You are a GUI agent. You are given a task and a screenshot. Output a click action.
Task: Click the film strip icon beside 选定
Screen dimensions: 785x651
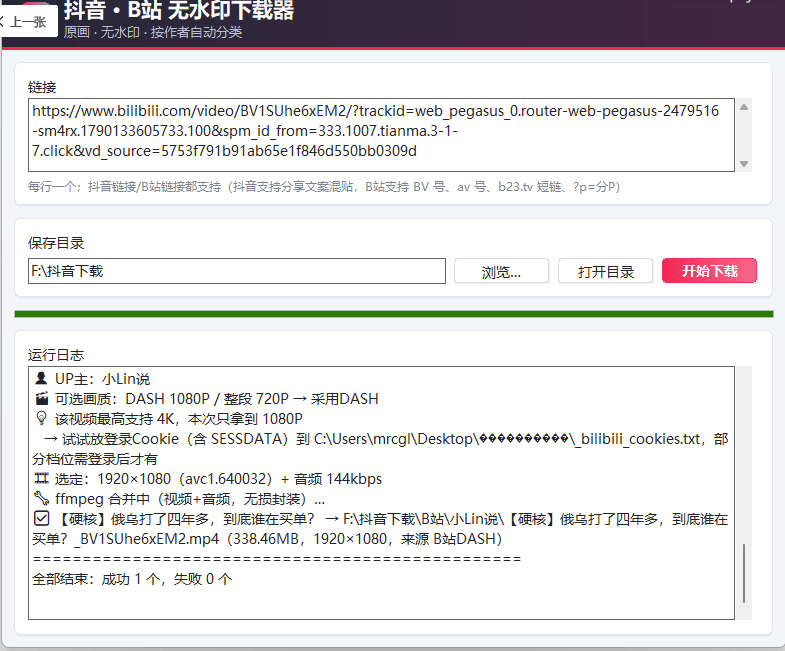pos(42,478)
